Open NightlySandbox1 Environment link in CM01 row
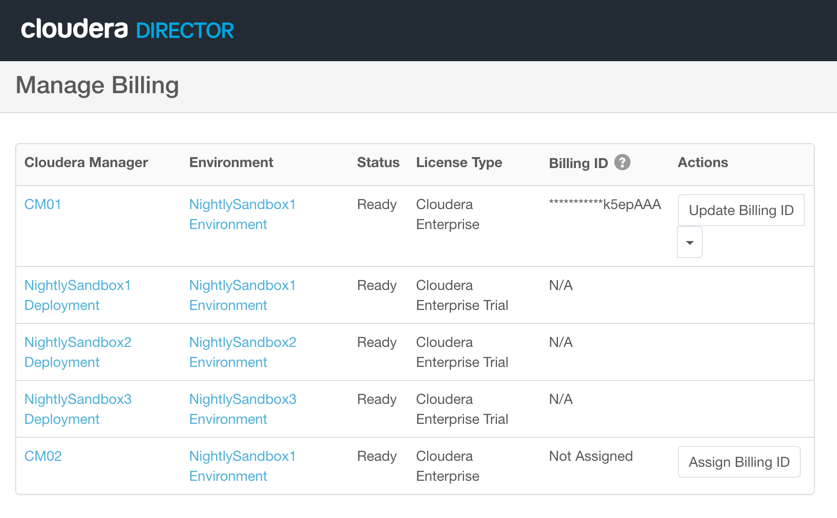 click(x=242, y=214)
